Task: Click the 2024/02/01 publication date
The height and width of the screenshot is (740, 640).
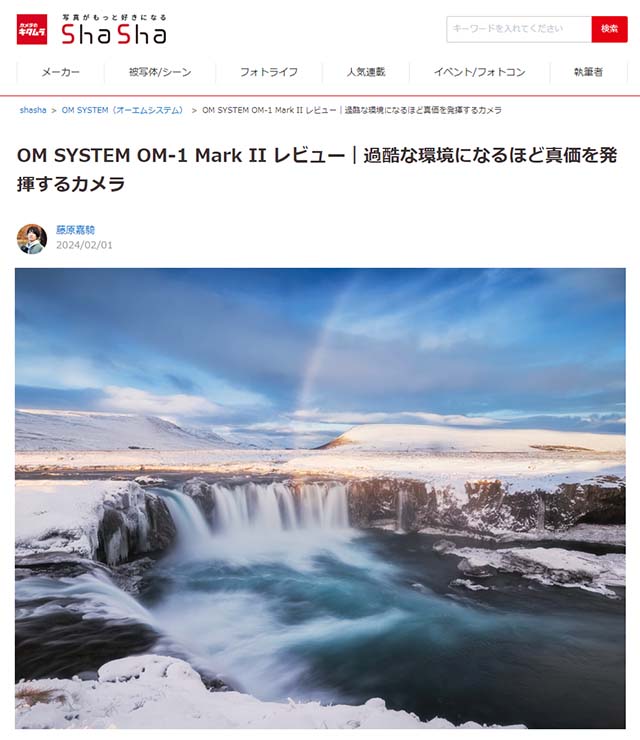Action: (84, 245)
